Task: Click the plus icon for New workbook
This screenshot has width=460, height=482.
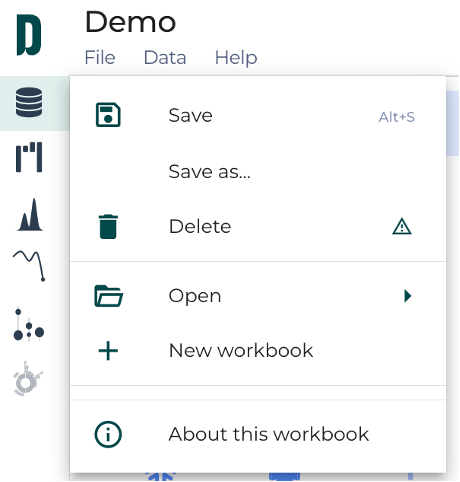Action: pyautogui.click(x=108, y=351)
